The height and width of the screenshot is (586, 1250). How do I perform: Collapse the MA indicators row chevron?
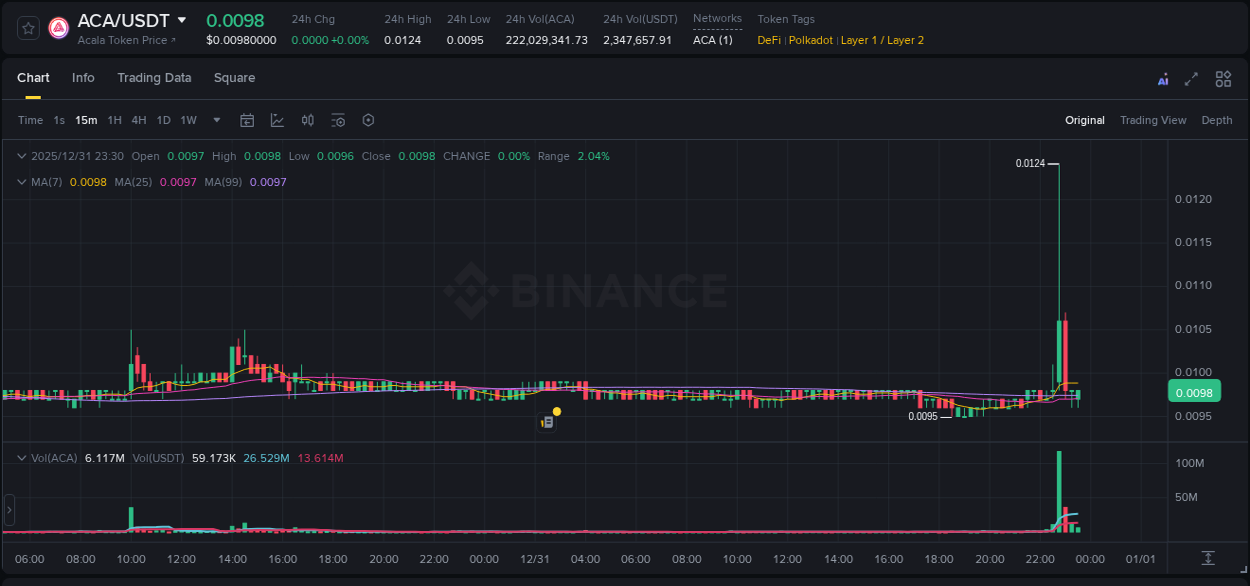(21, 182)
